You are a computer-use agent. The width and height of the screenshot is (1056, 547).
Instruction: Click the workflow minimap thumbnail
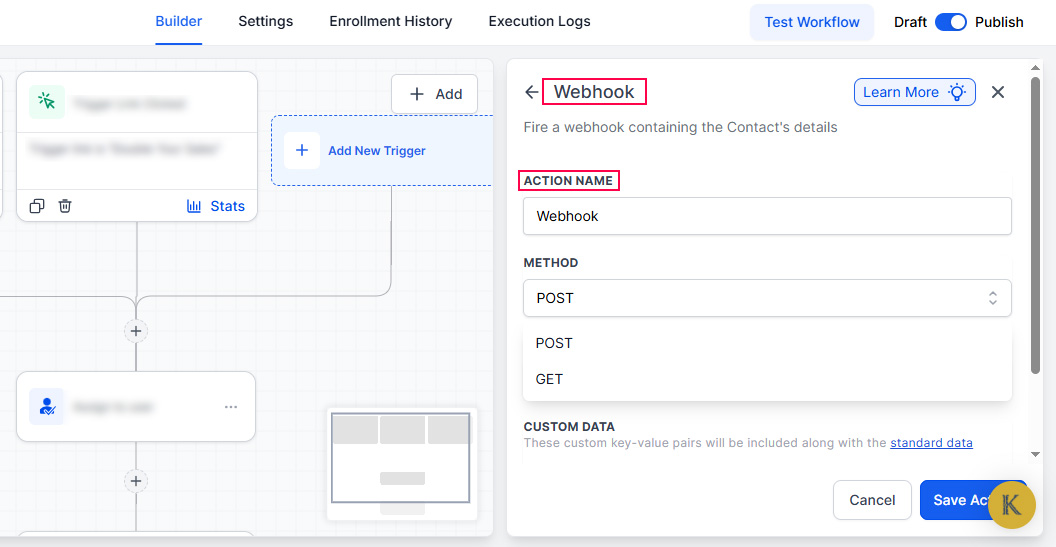click(401, 462)
